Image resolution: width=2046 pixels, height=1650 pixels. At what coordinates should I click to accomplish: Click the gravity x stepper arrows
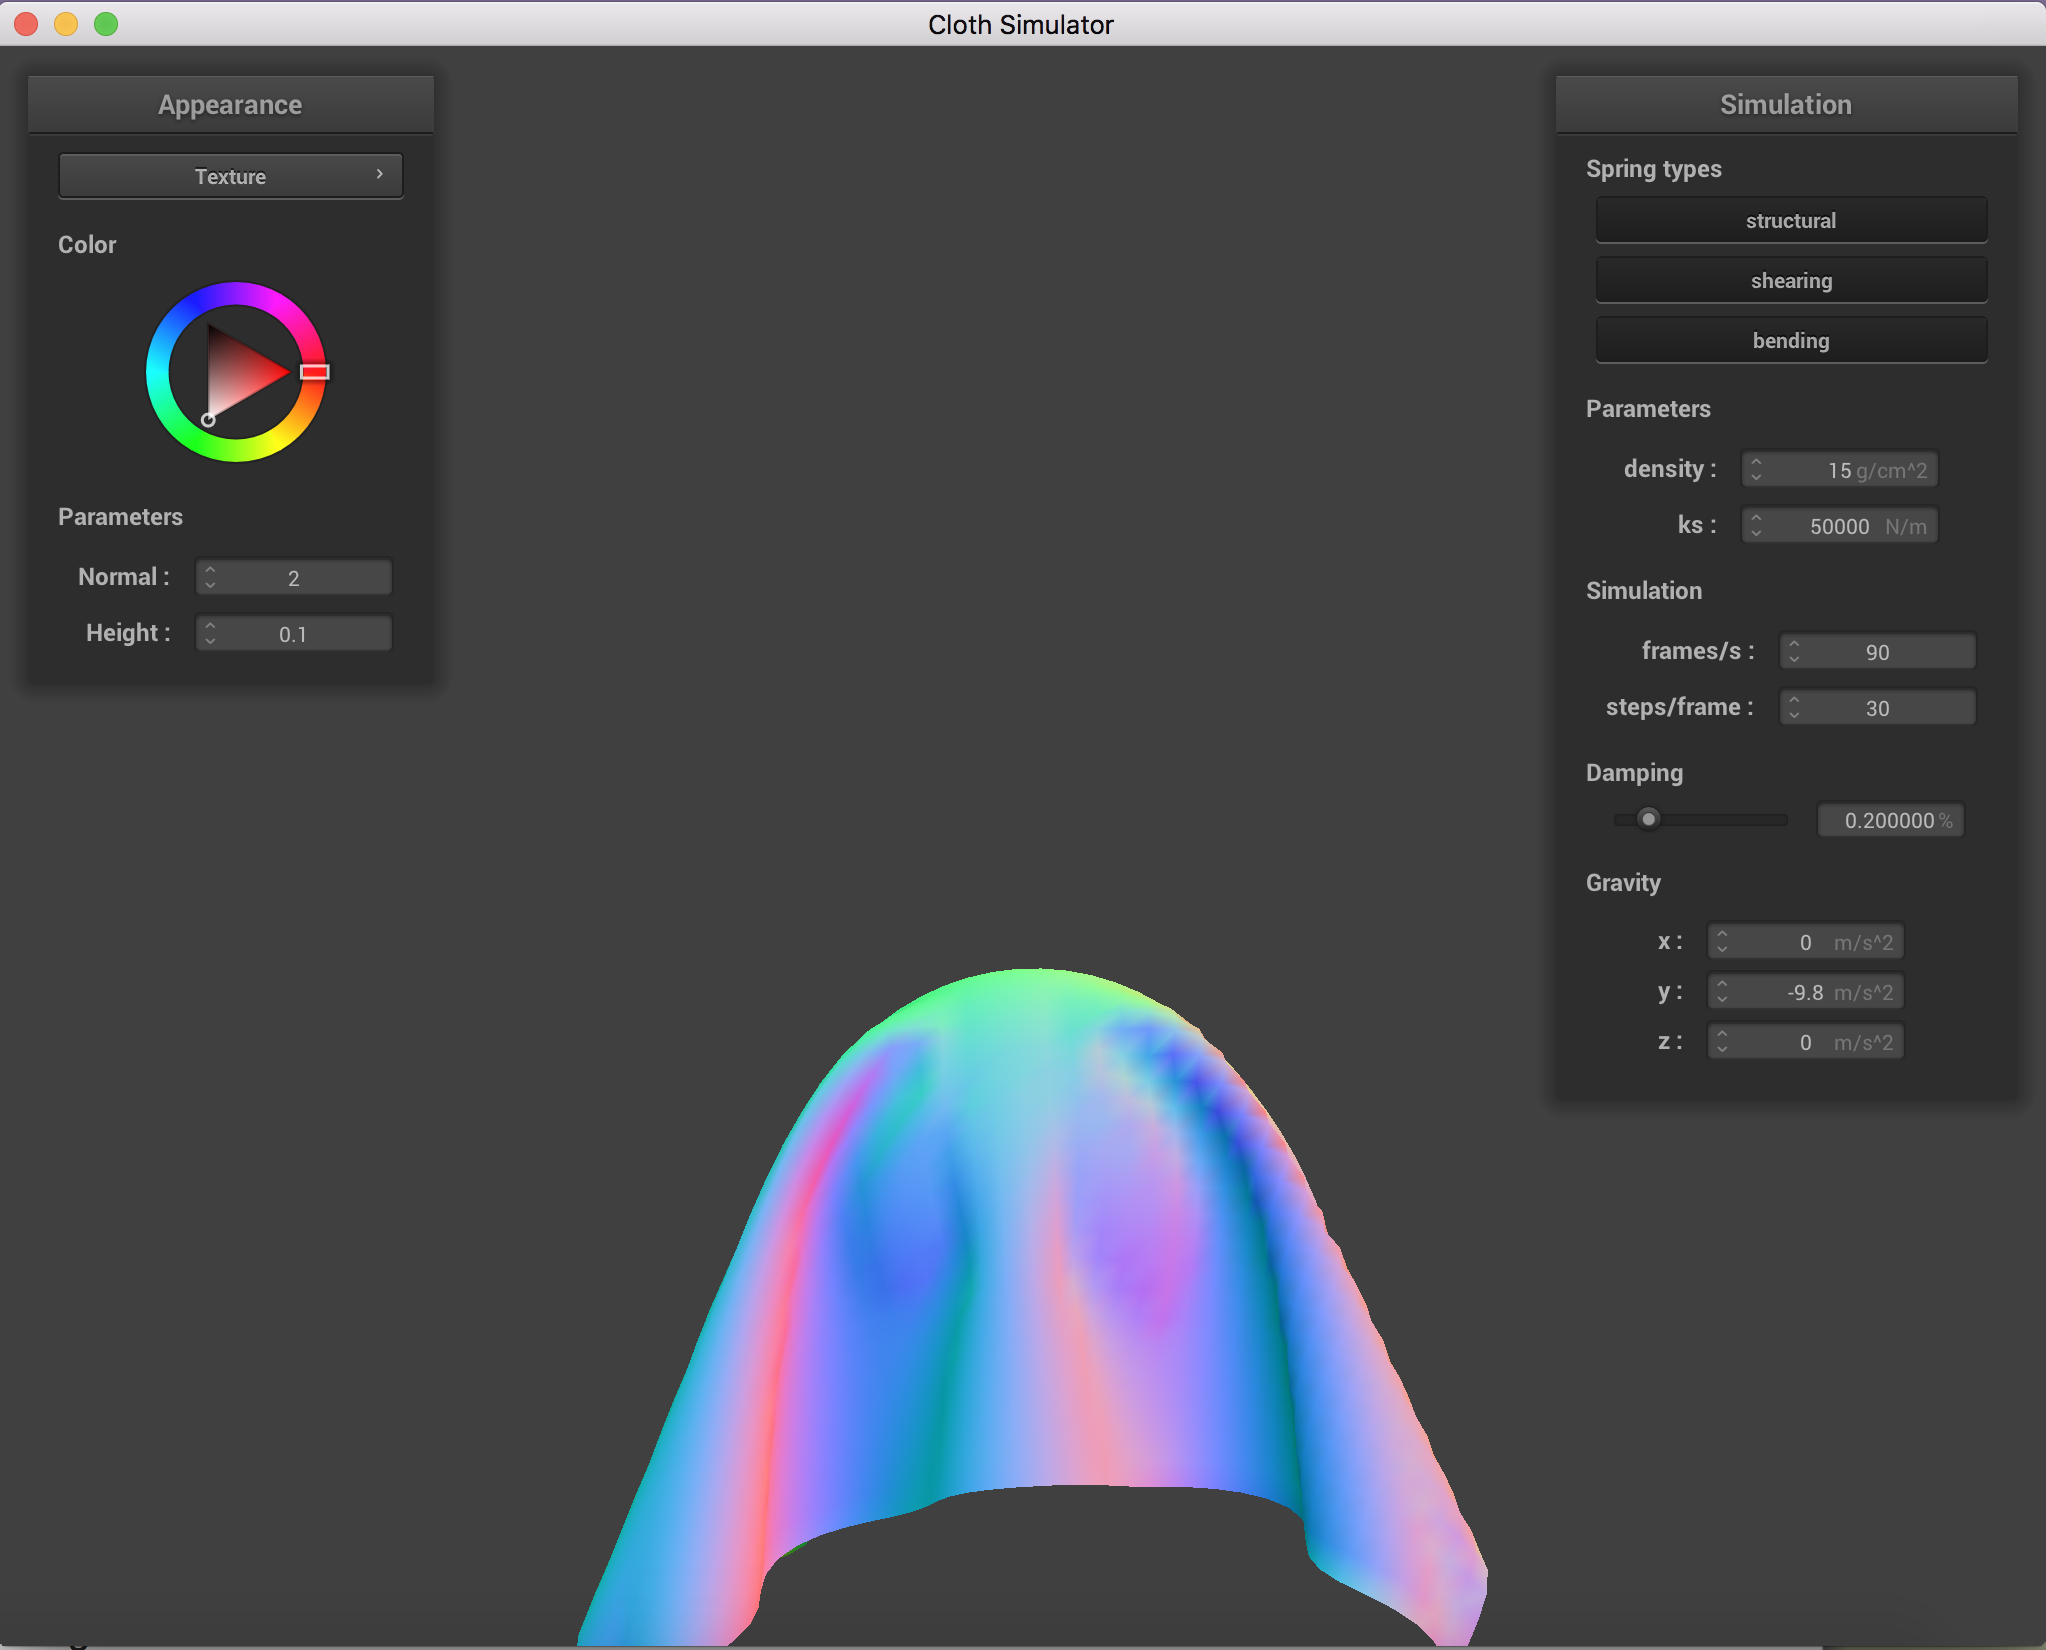[1722, 941]
